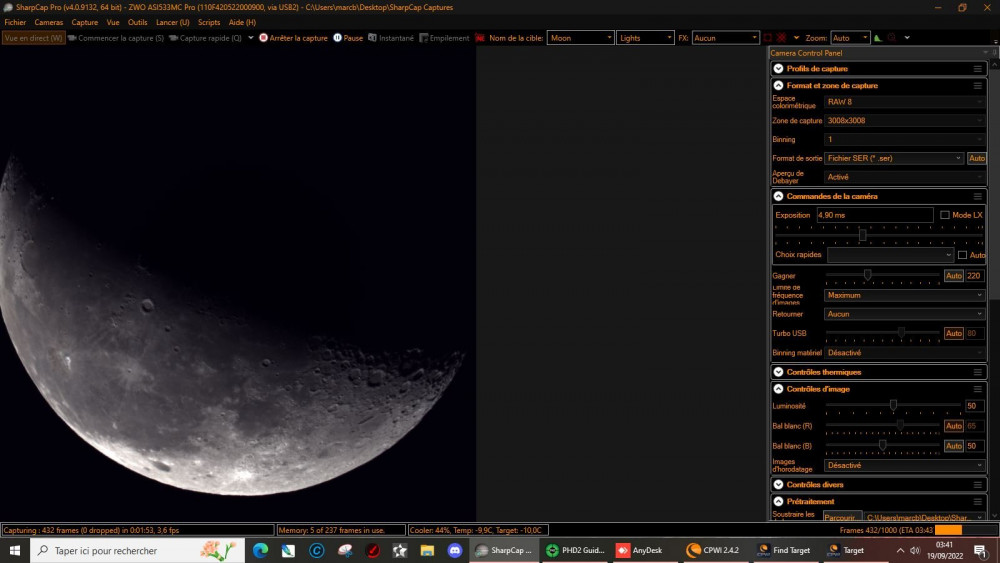The height and width of the screenshot is (563, 1000).
Task: Open File Explorer from the taskbar
Action: click(x=427, y=550)
